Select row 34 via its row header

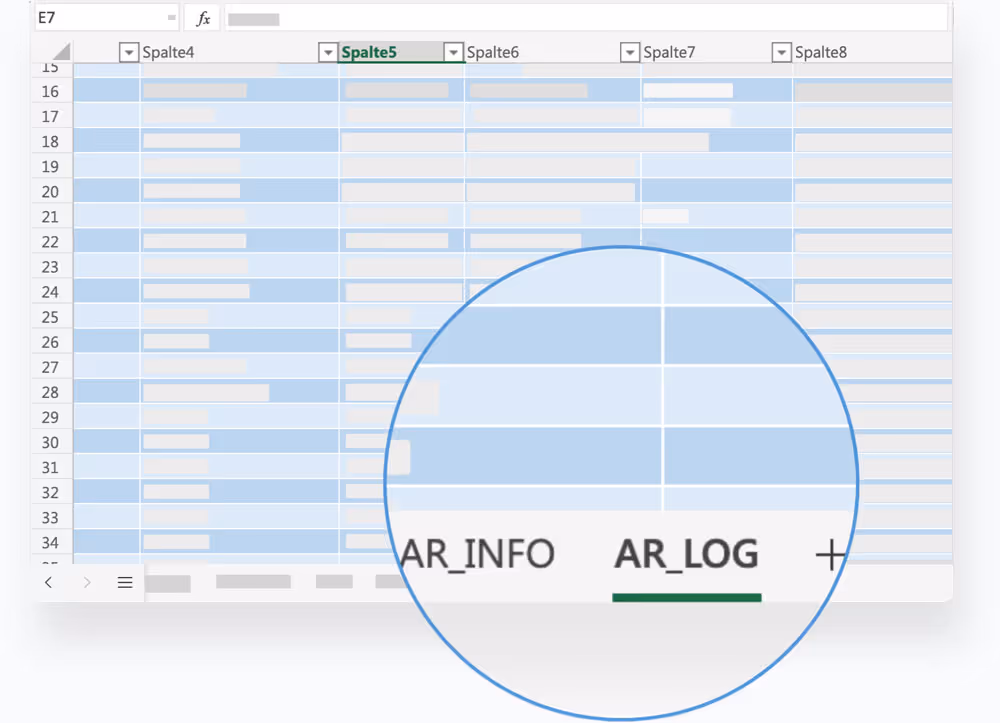pyautogui.click(x=51, y=542)
